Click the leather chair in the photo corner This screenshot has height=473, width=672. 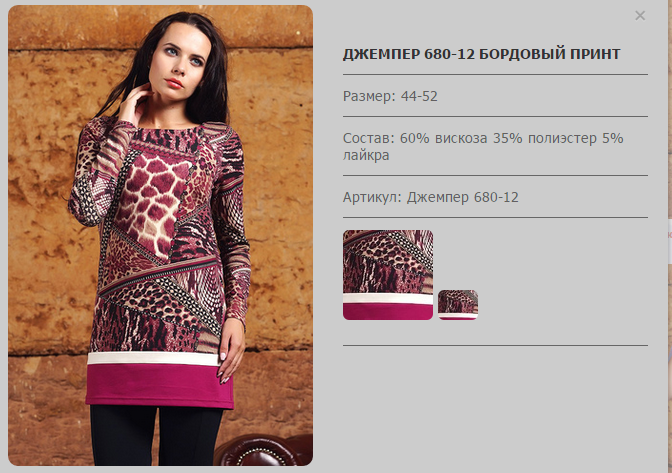pyautogui.click(x=263, y=451)
